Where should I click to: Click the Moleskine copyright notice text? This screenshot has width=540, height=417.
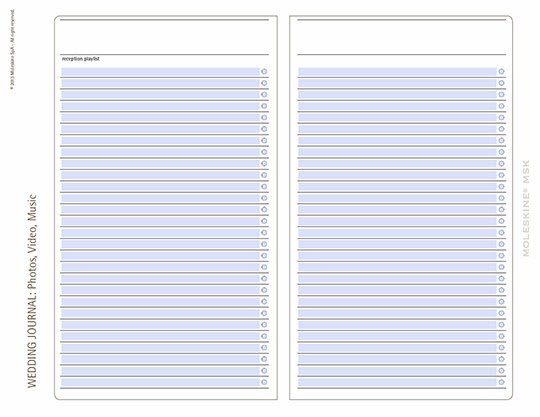[12, 50]
